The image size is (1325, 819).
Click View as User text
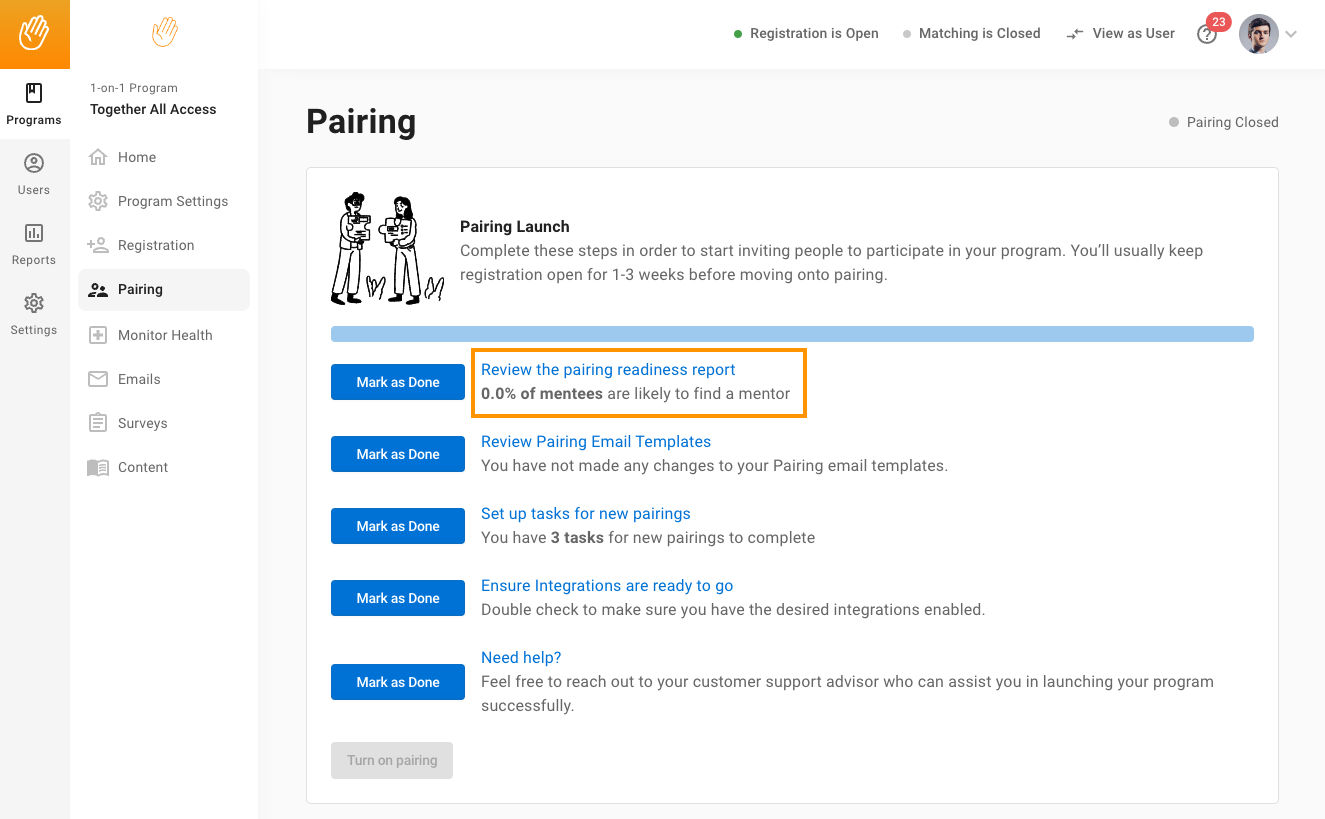1133,33
